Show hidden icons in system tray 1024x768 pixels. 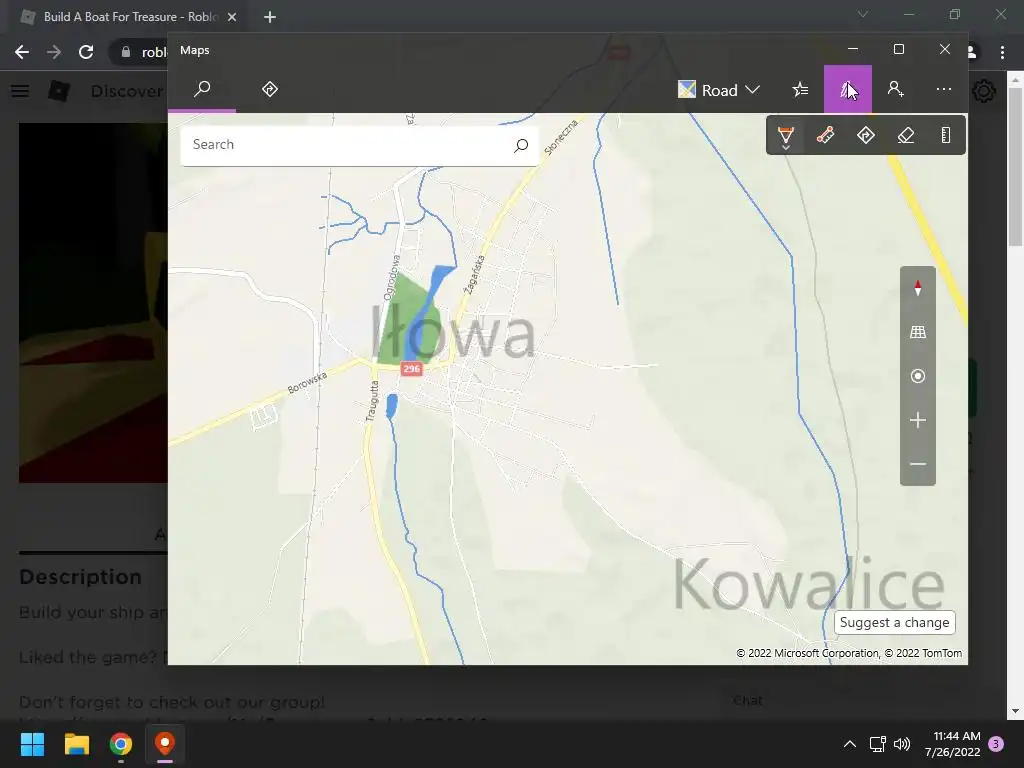pos(850,744)
